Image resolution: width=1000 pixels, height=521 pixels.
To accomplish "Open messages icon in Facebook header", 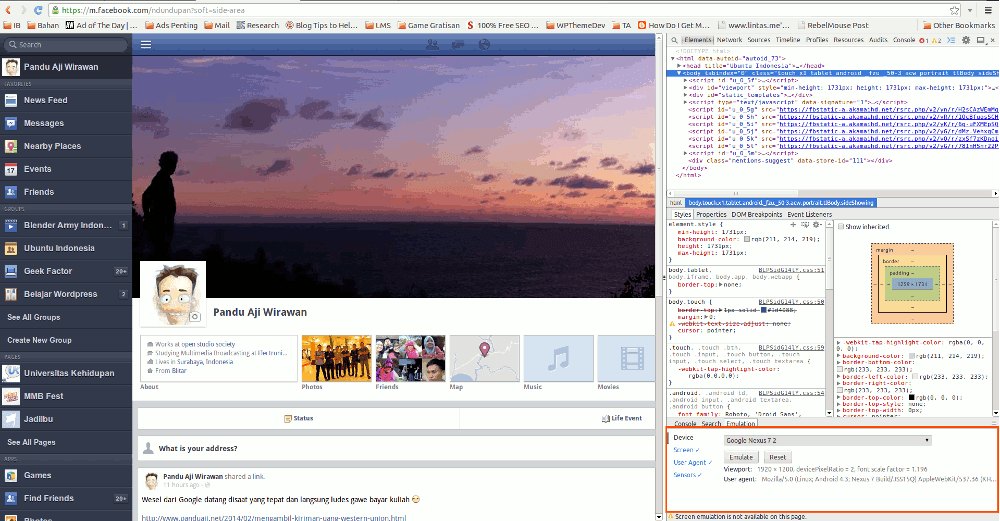I will 458,45.
